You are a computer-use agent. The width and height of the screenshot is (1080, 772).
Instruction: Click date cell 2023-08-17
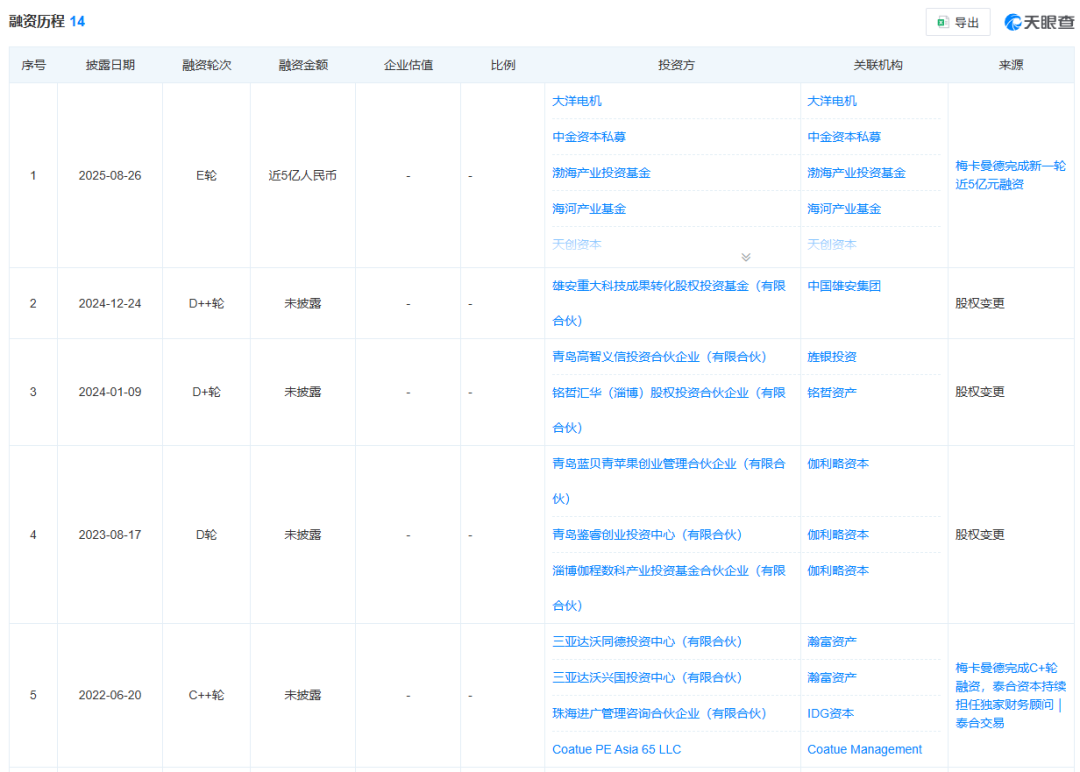110,534
